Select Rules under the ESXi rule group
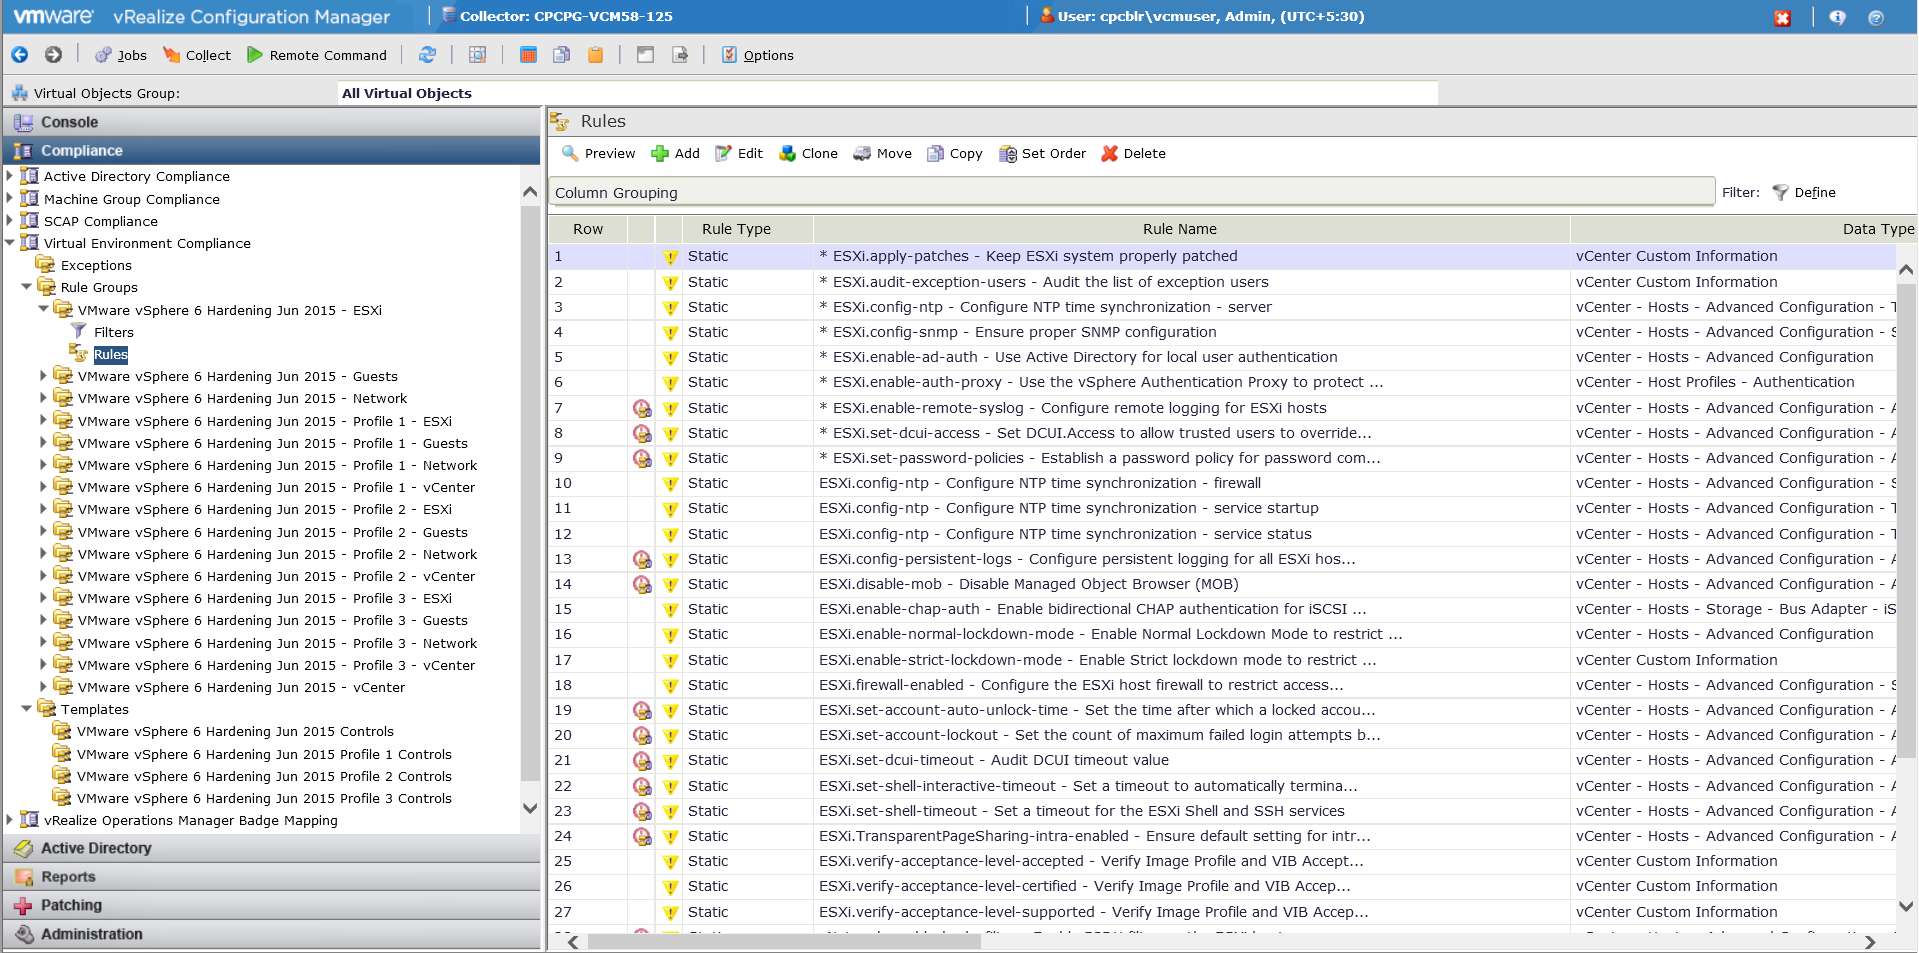This screenshot has width=1919, height=953. click(110, 354)
